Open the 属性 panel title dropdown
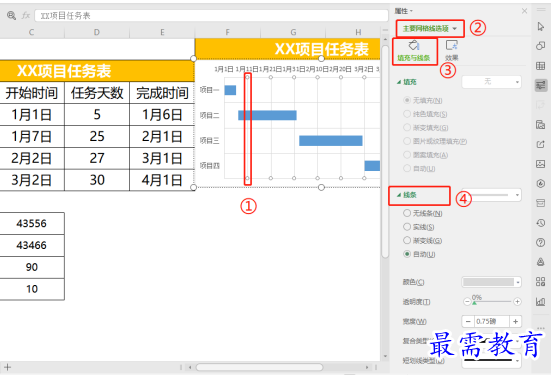 (404, 11)
